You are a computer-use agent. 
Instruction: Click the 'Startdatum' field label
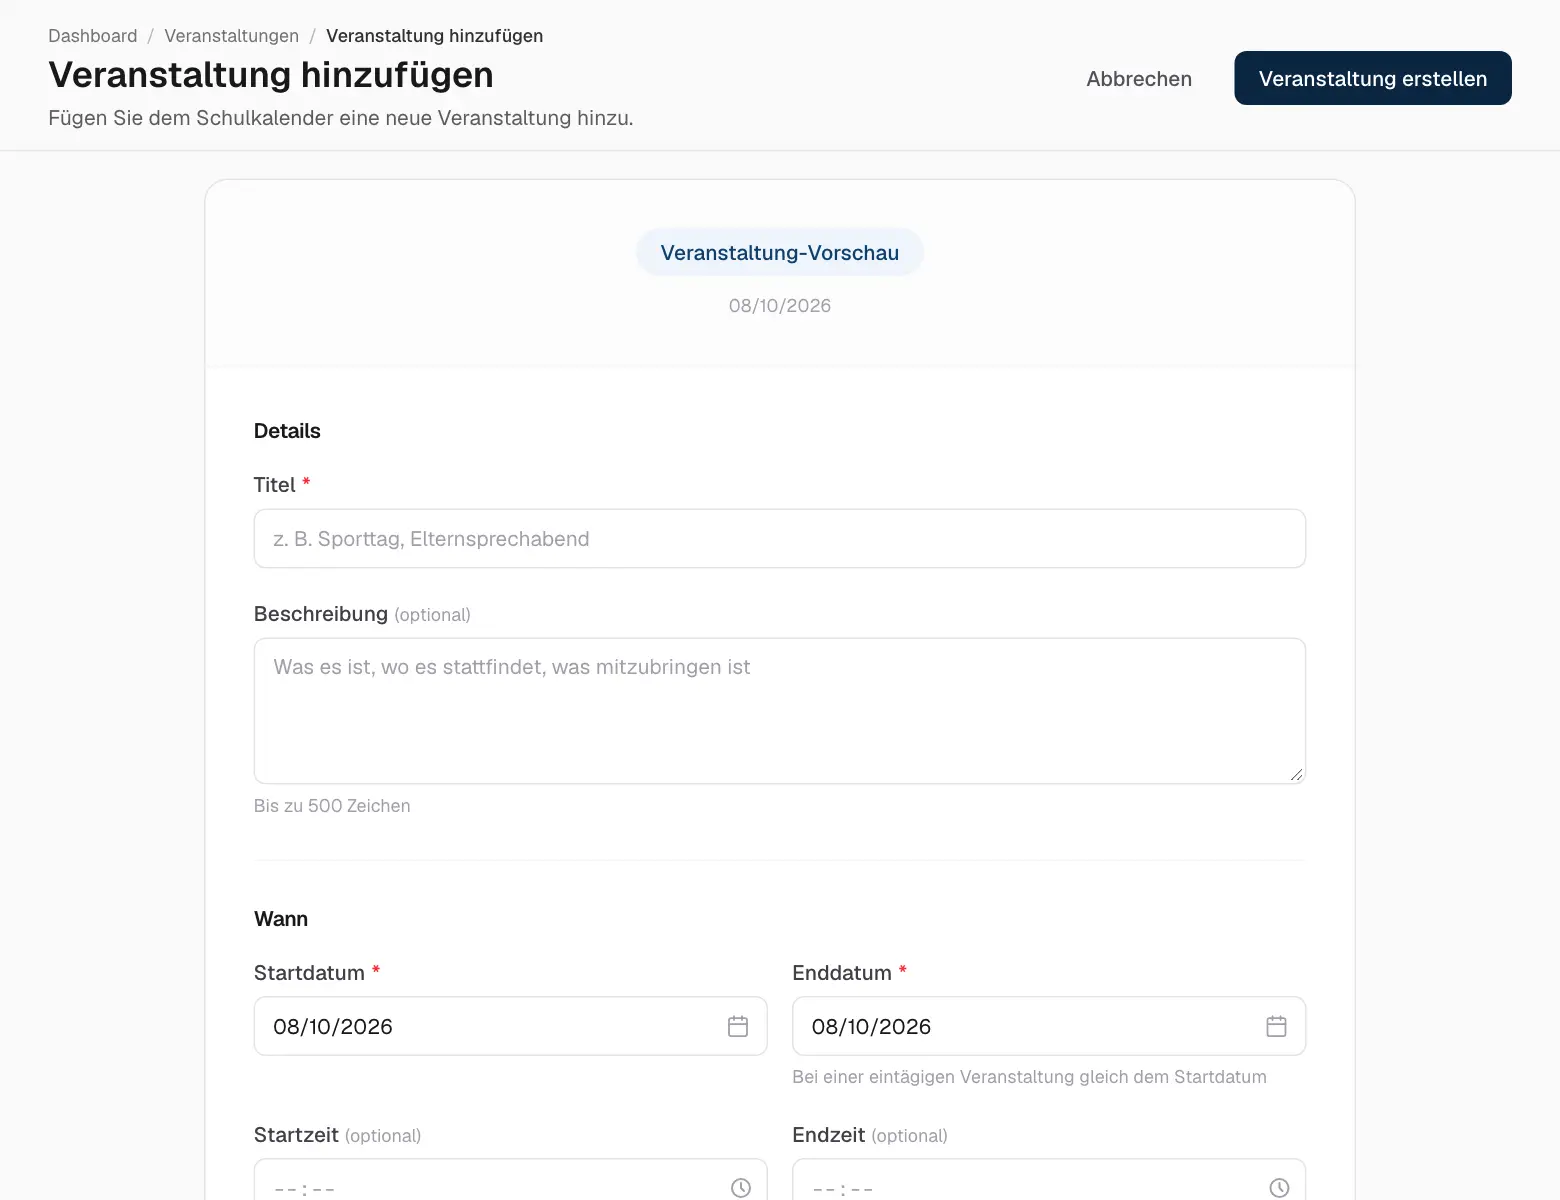point(309,973)
